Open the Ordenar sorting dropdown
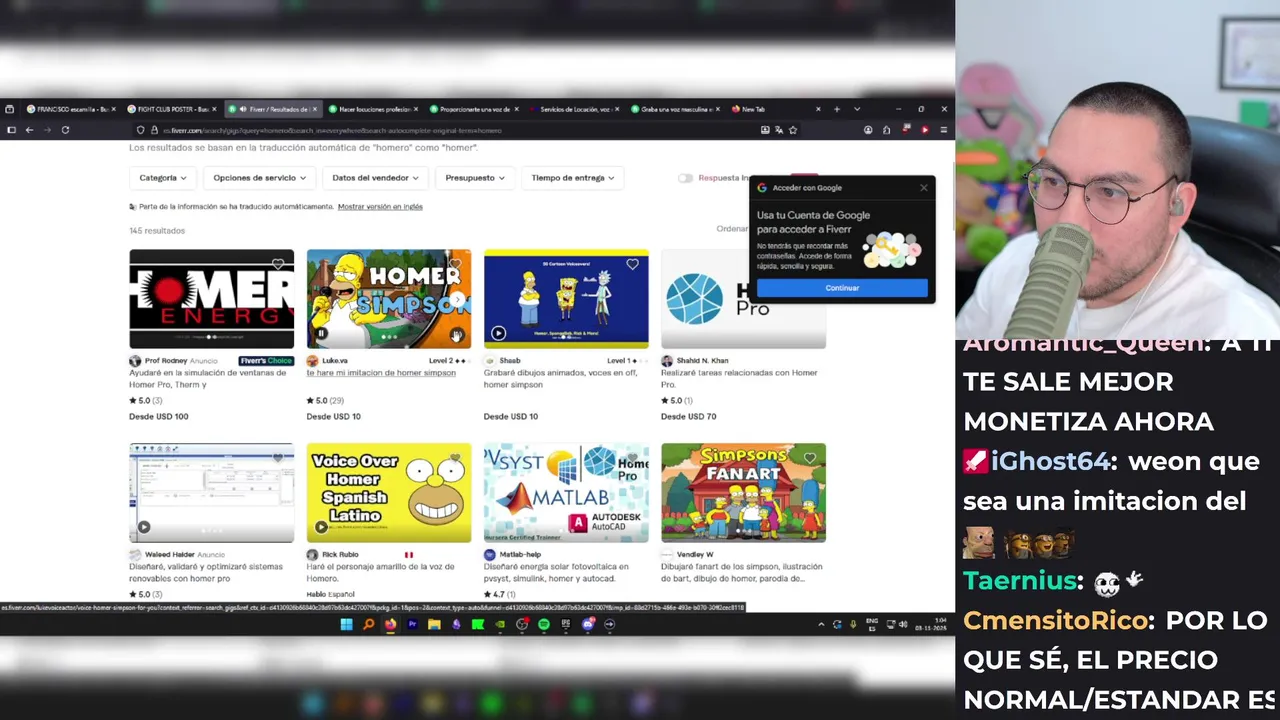 (x=732, y=229)
